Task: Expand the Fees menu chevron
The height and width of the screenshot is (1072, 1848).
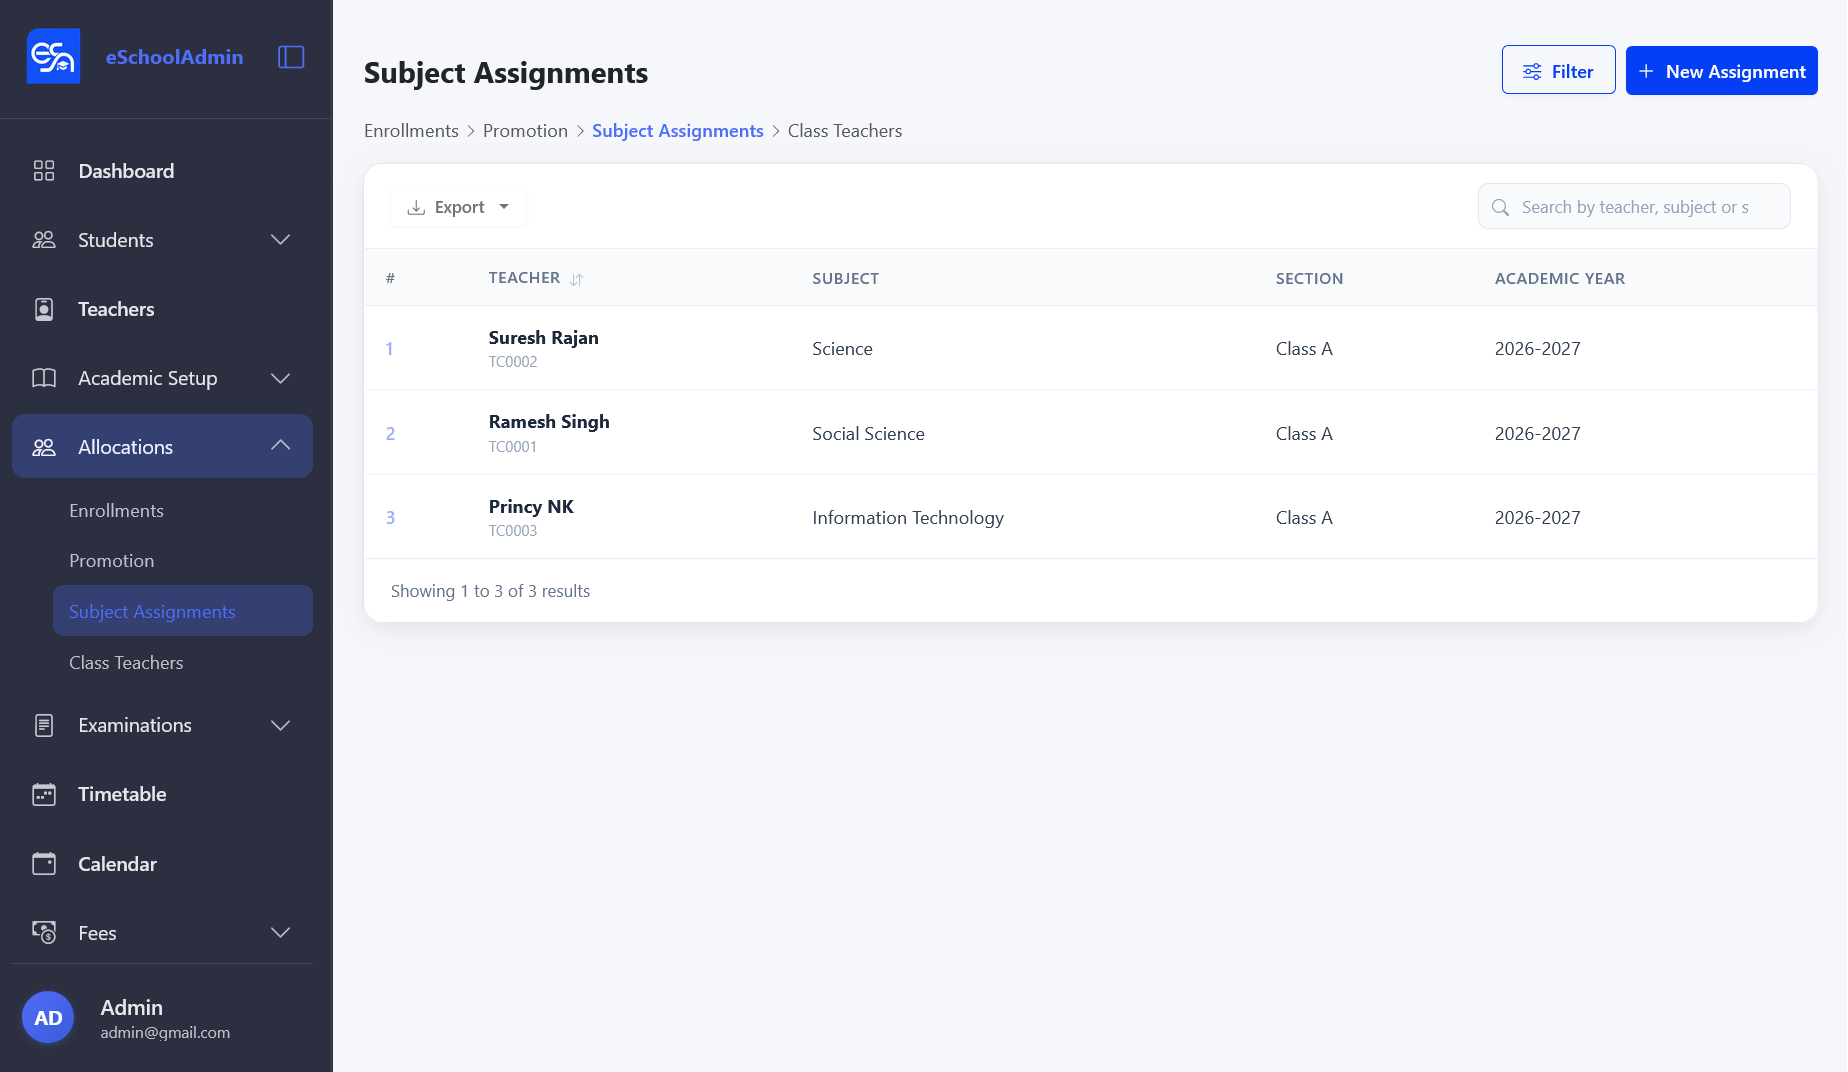Action: [x=281, y=932]
